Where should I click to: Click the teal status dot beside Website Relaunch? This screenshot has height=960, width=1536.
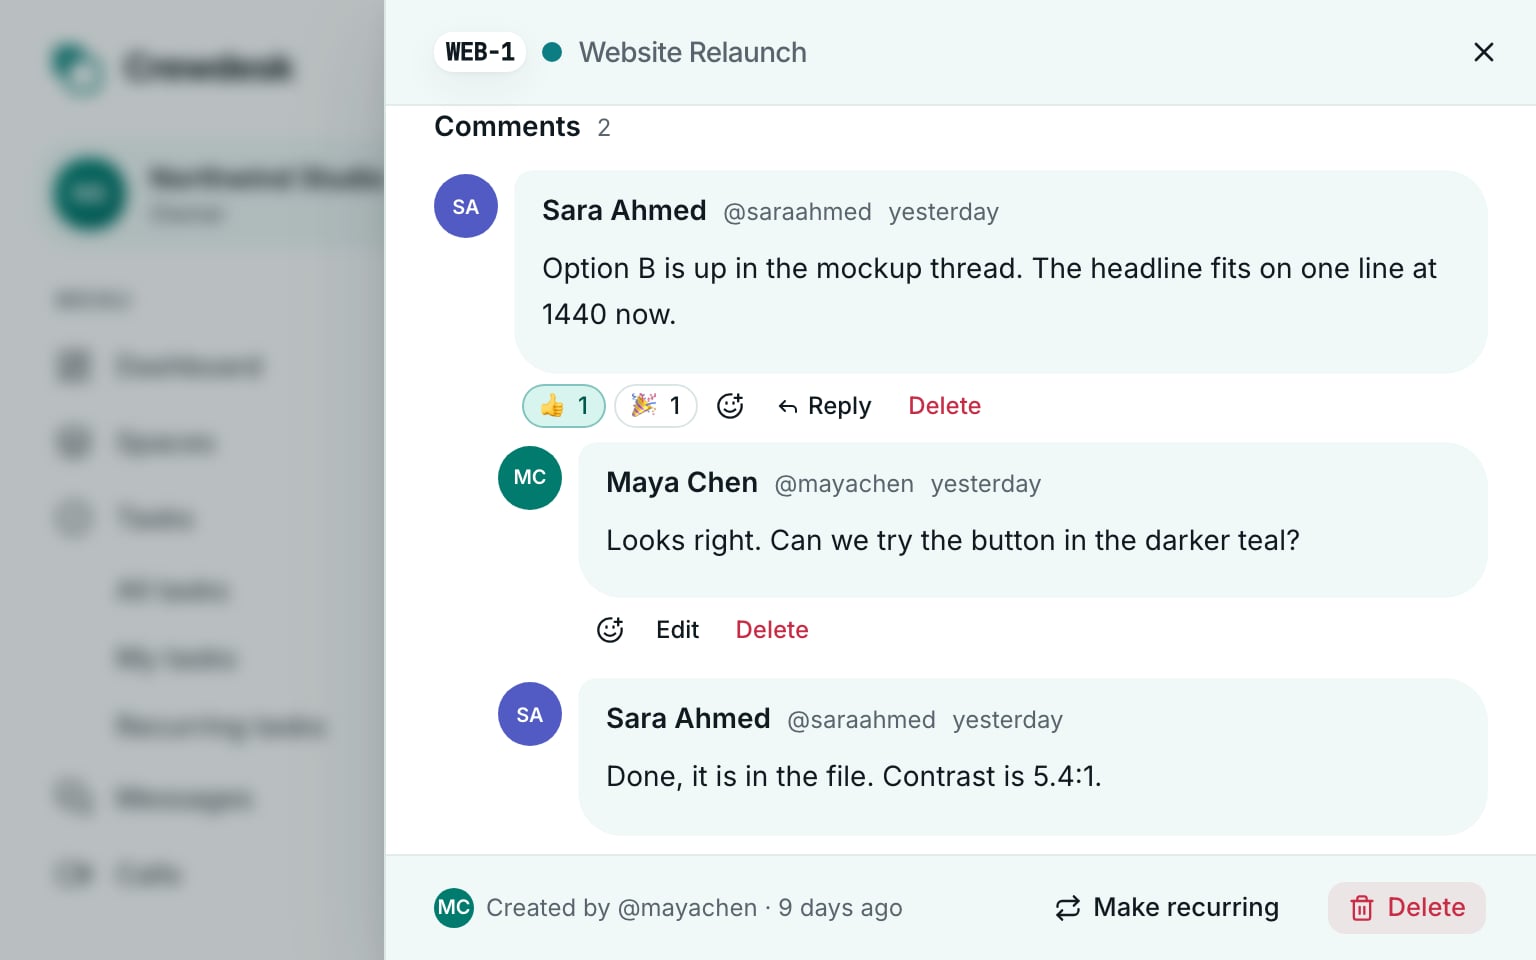(552, 52)
